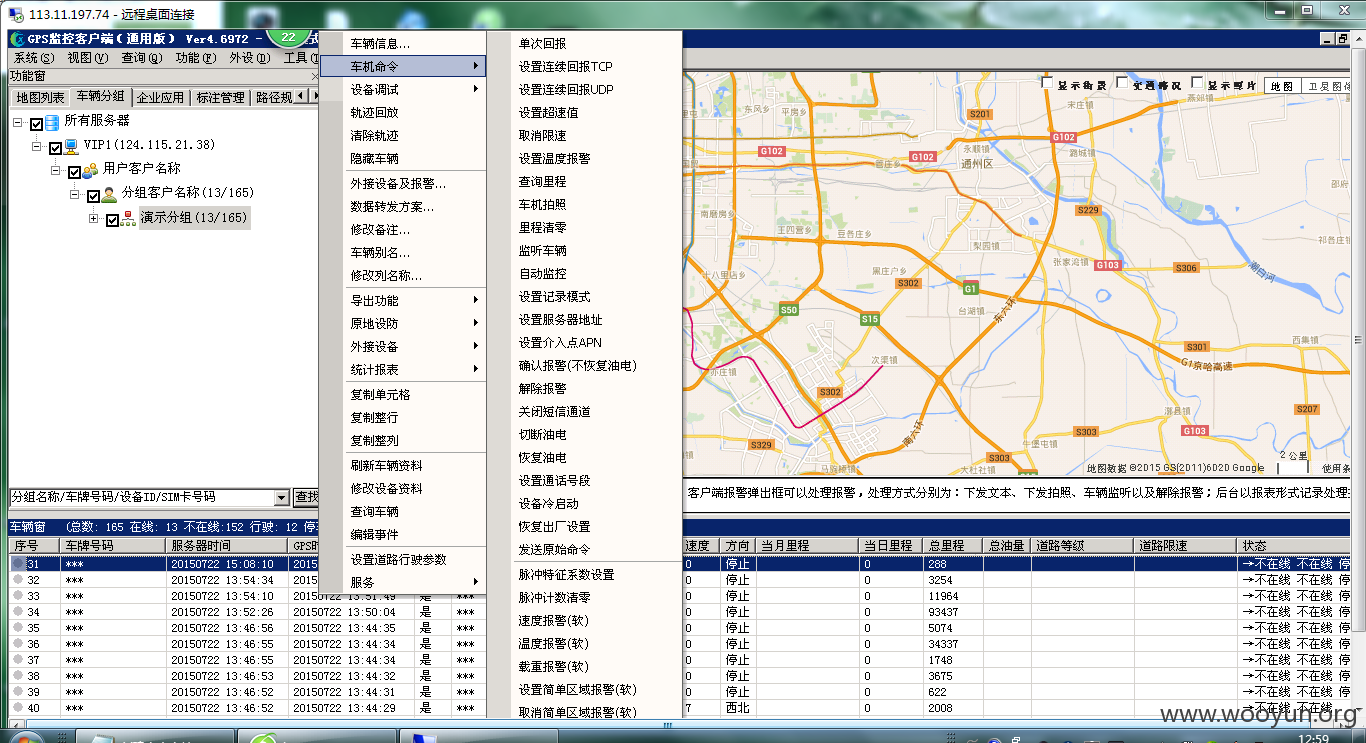Enable the 显示照片 checkbox on map
The height and width of the screenshot is (743, 1366).
point(1196,82)
